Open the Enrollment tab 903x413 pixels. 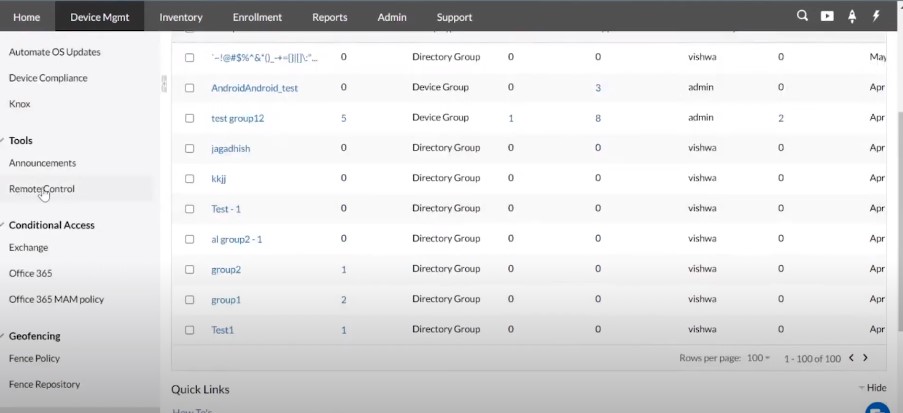tap(257, 17)
